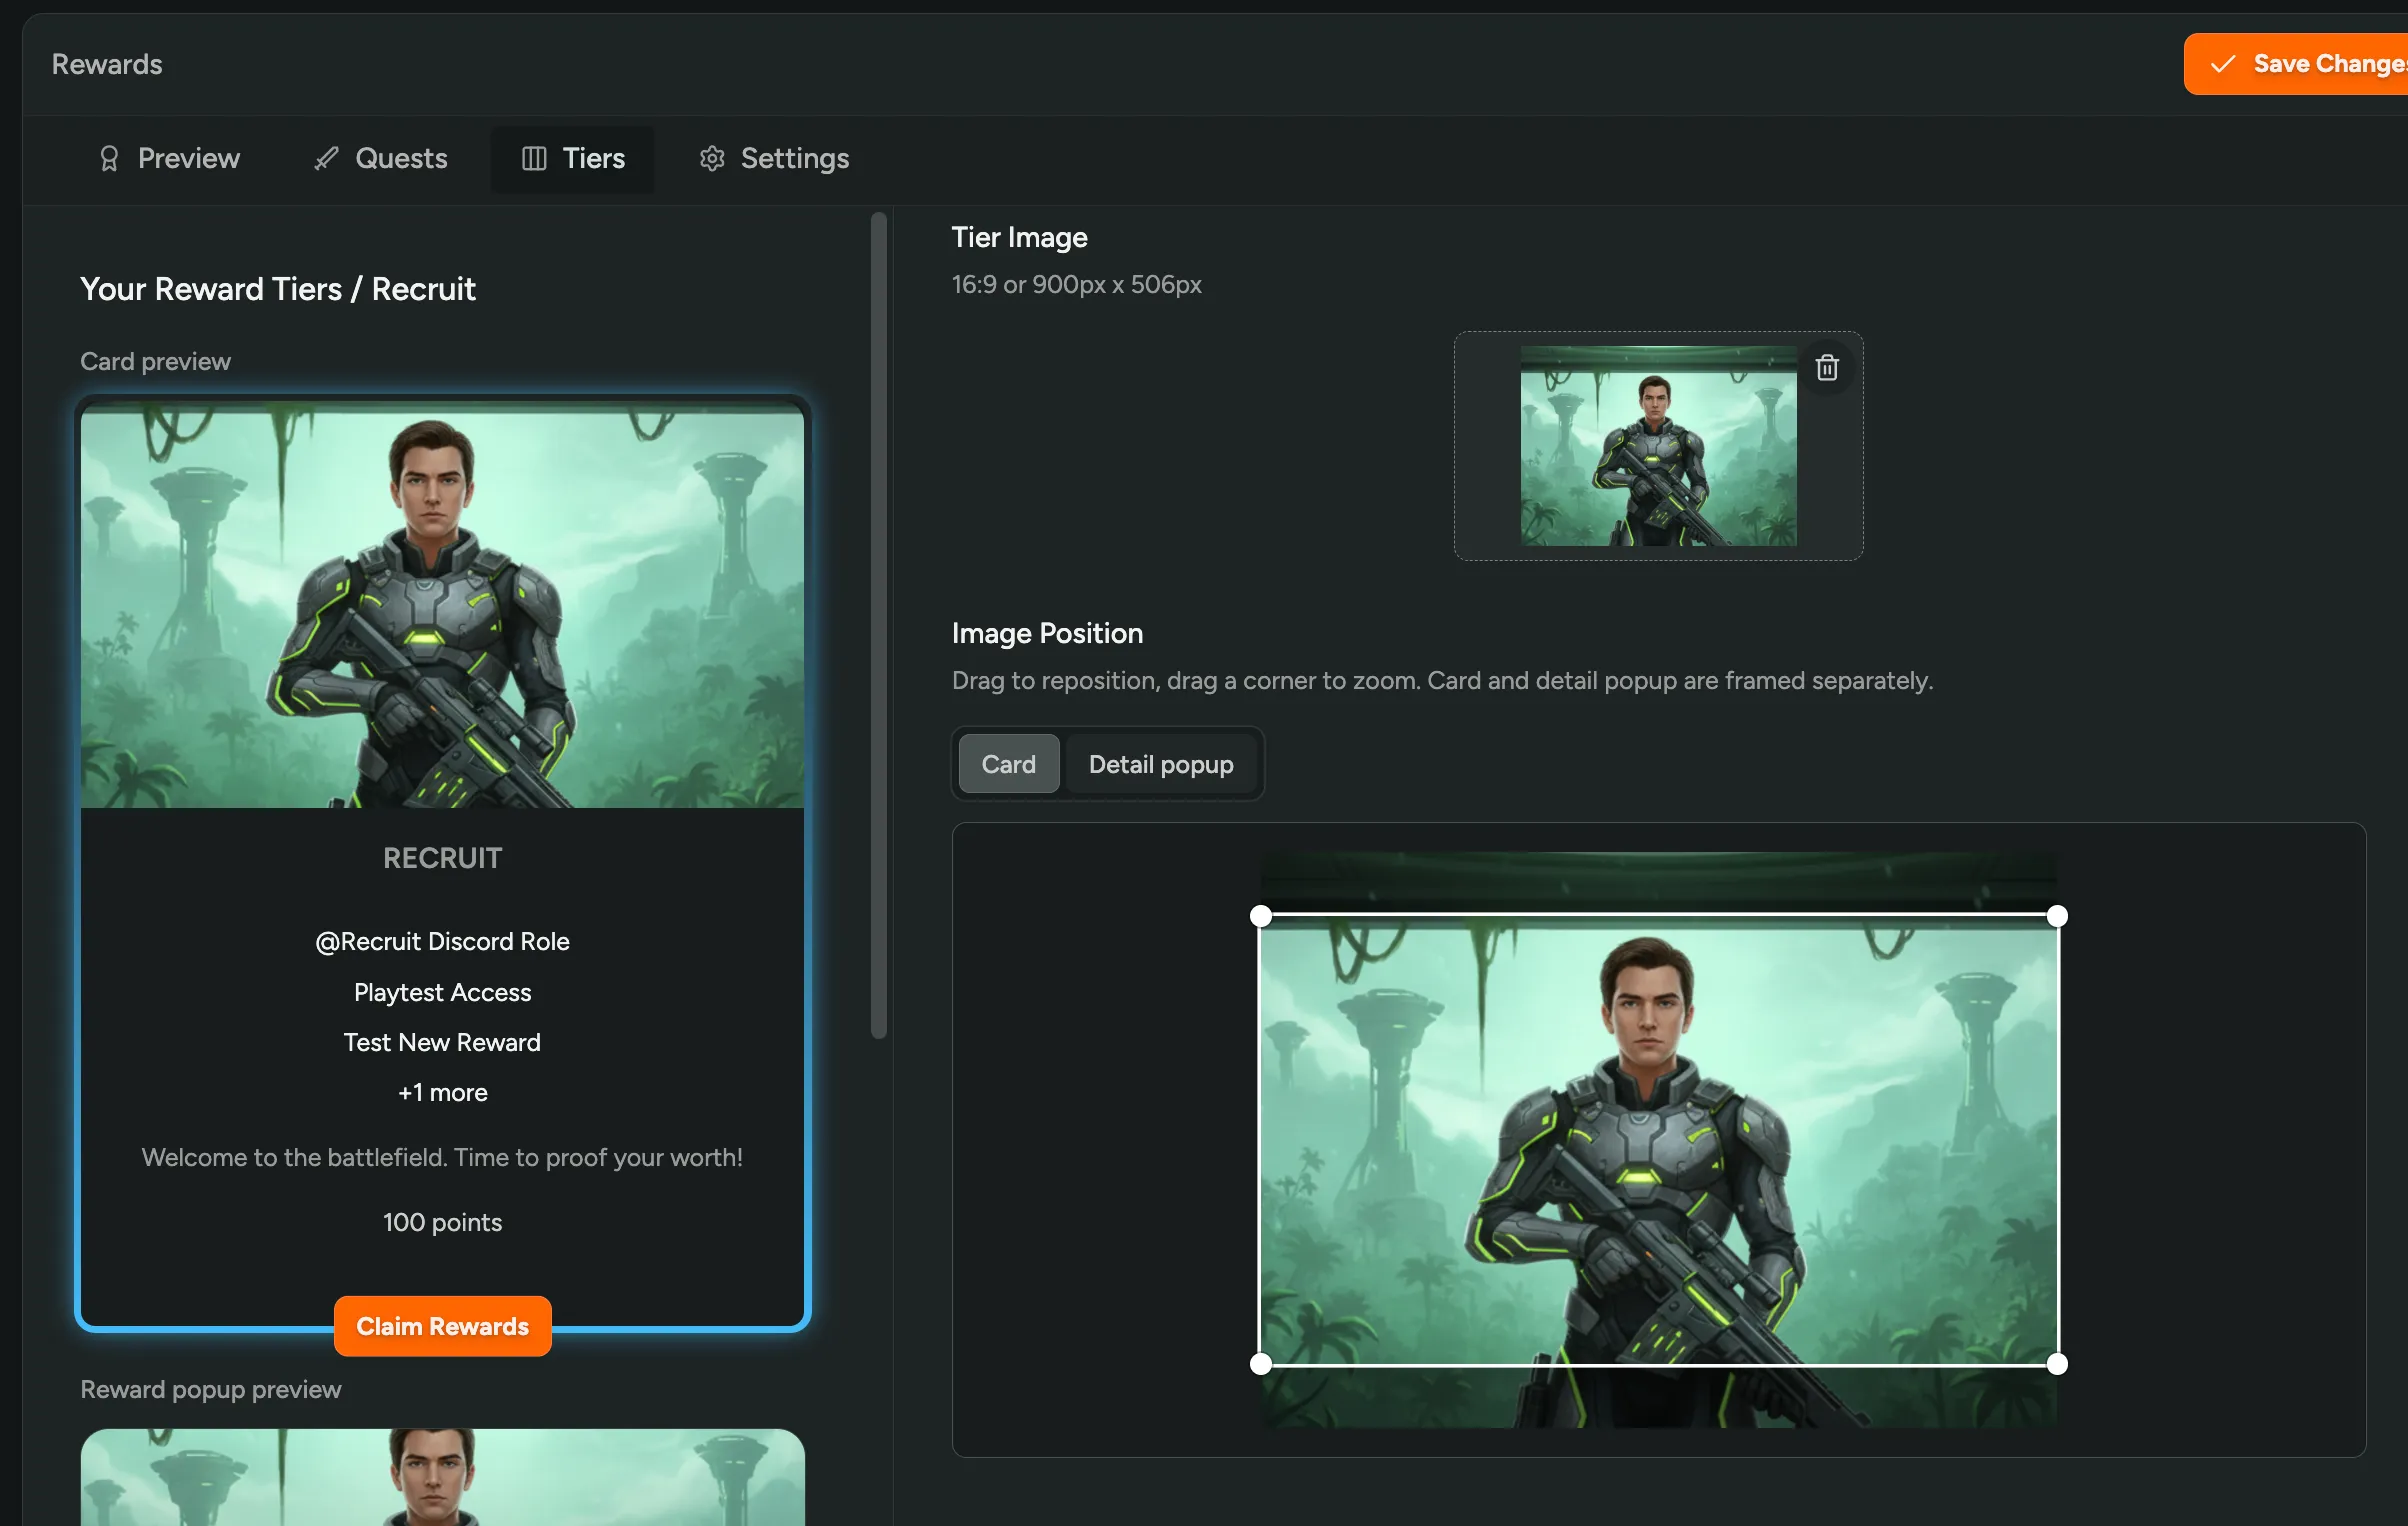Save Changes to the rewards
This screenshot has width=2408, height=1526.
(x=2296, y=64)
